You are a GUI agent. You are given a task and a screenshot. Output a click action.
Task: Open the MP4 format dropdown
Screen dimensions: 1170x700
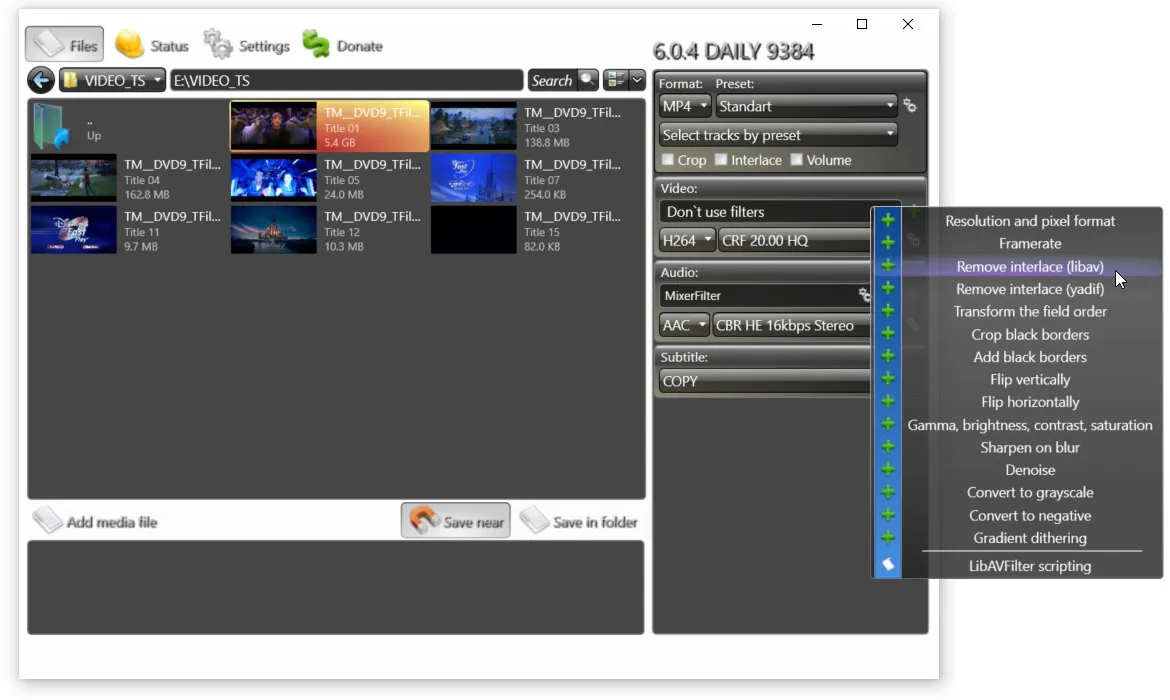[684, 105]
